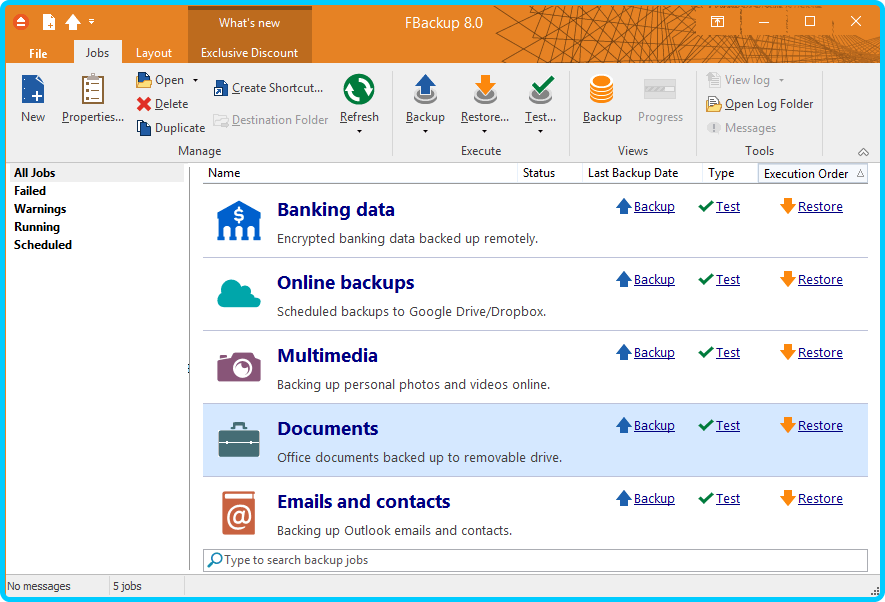Expand the Execute Backup dropdown
The image size is (885, 602).
pyautogui.click(x=425, y=131)
